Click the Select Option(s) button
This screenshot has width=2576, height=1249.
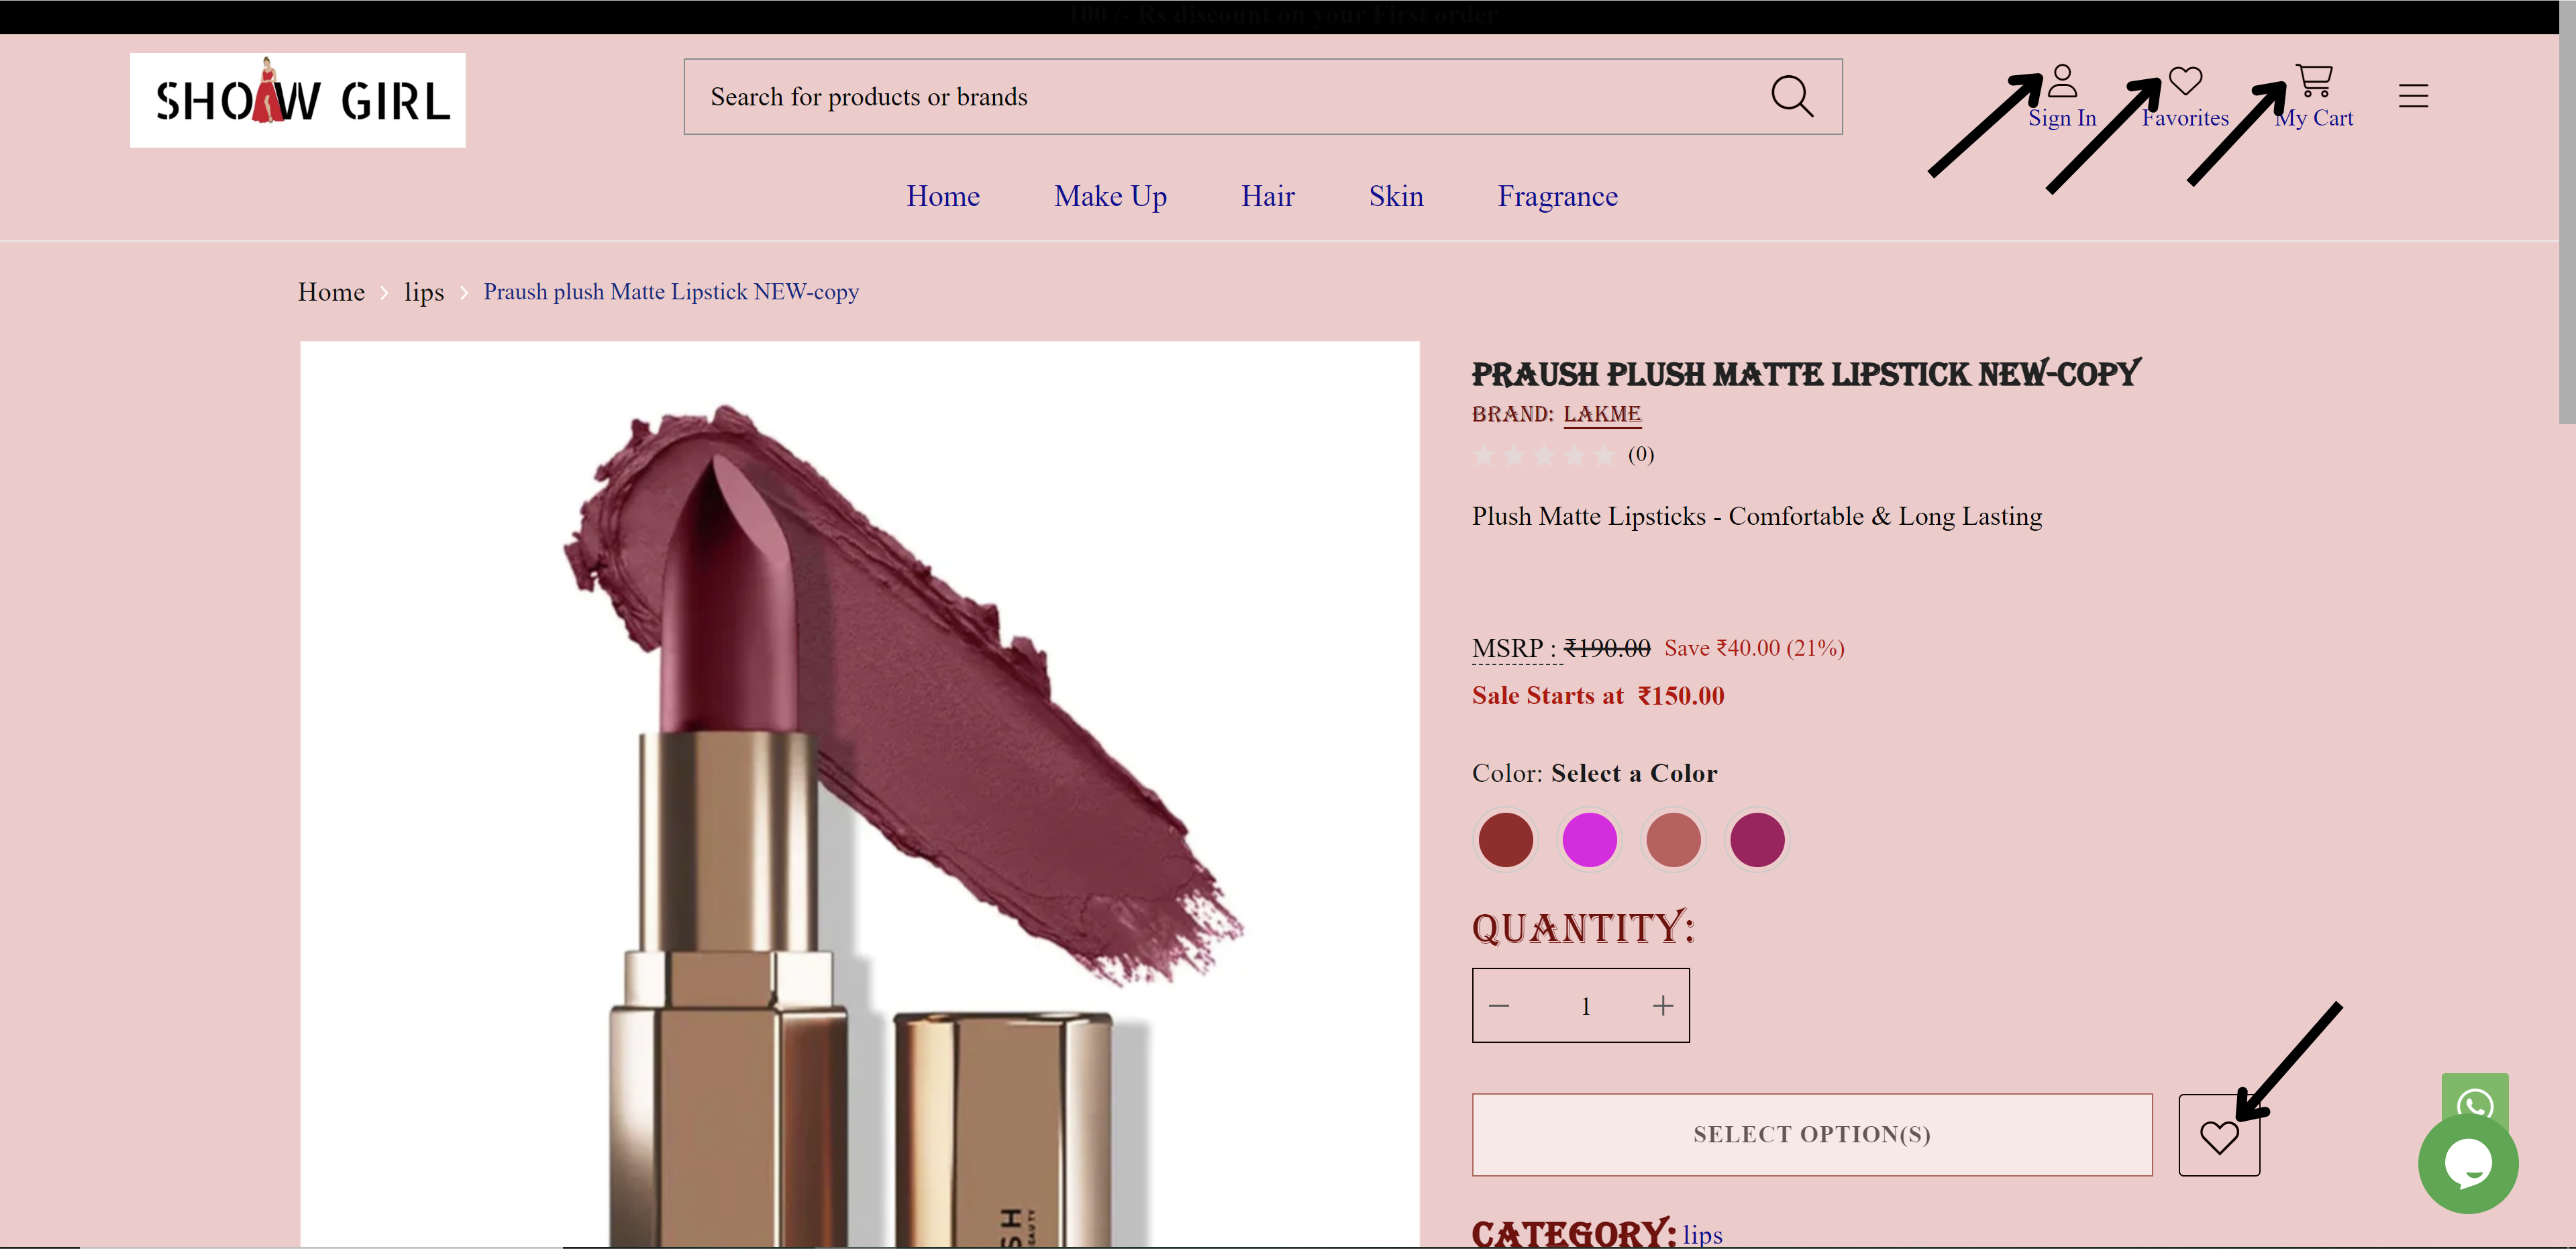click(1812, 1135)
